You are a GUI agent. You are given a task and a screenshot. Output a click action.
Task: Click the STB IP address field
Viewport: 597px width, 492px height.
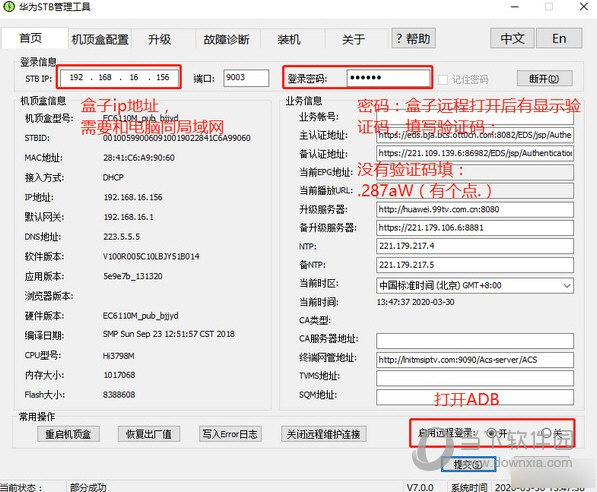tap(119, 77)
